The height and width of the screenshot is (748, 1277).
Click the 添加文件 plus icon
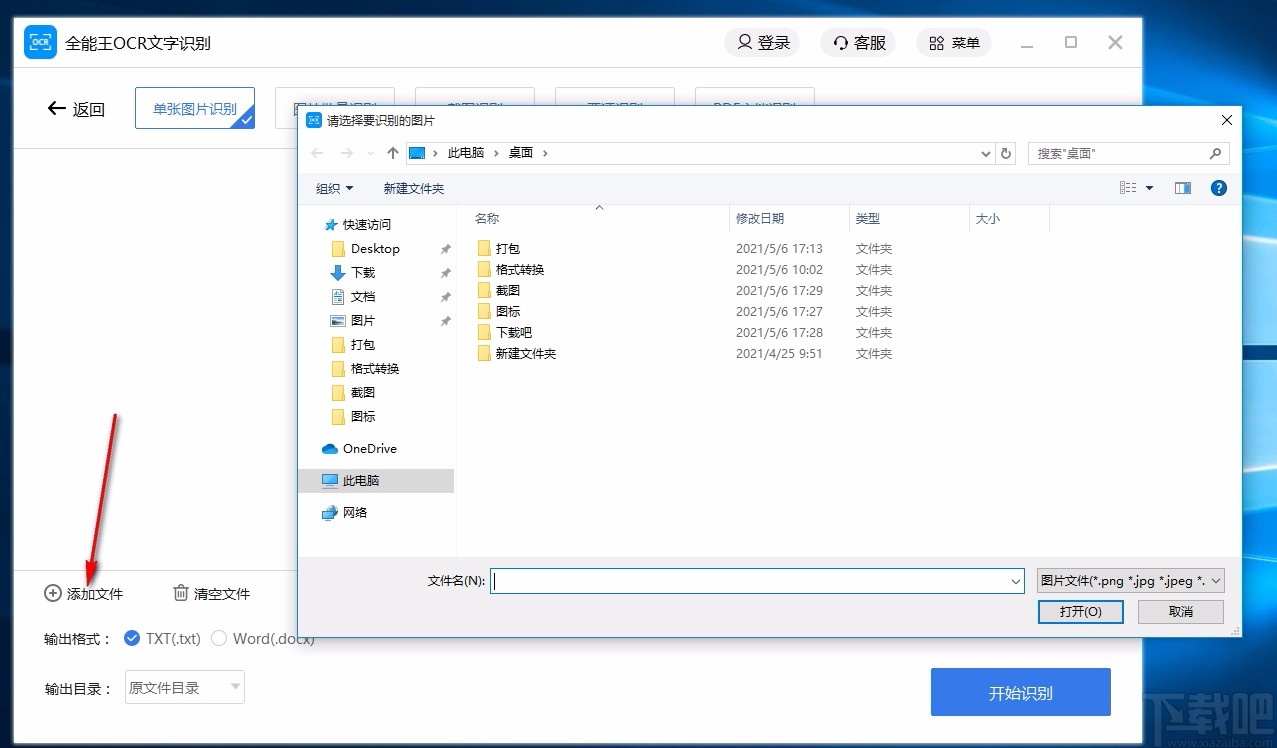pyautogui.click(x=51, y=593)
